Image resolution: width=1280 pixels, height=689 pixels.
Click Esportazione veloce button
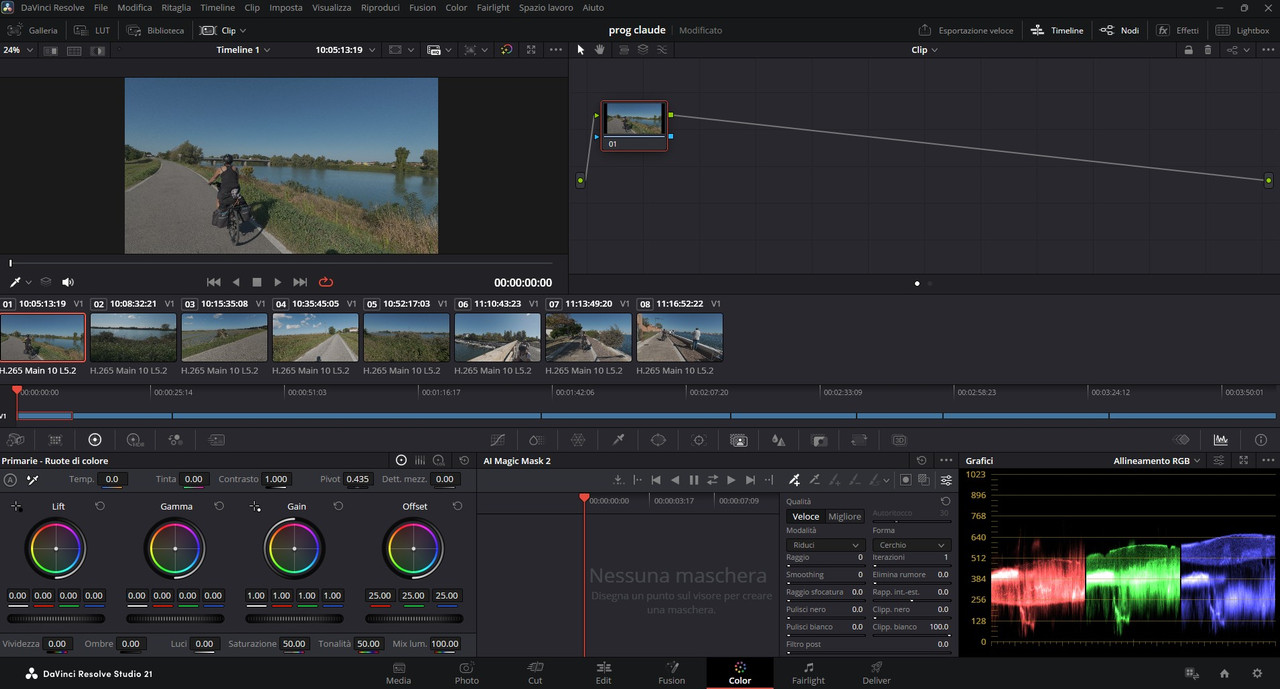pos(966,30)
